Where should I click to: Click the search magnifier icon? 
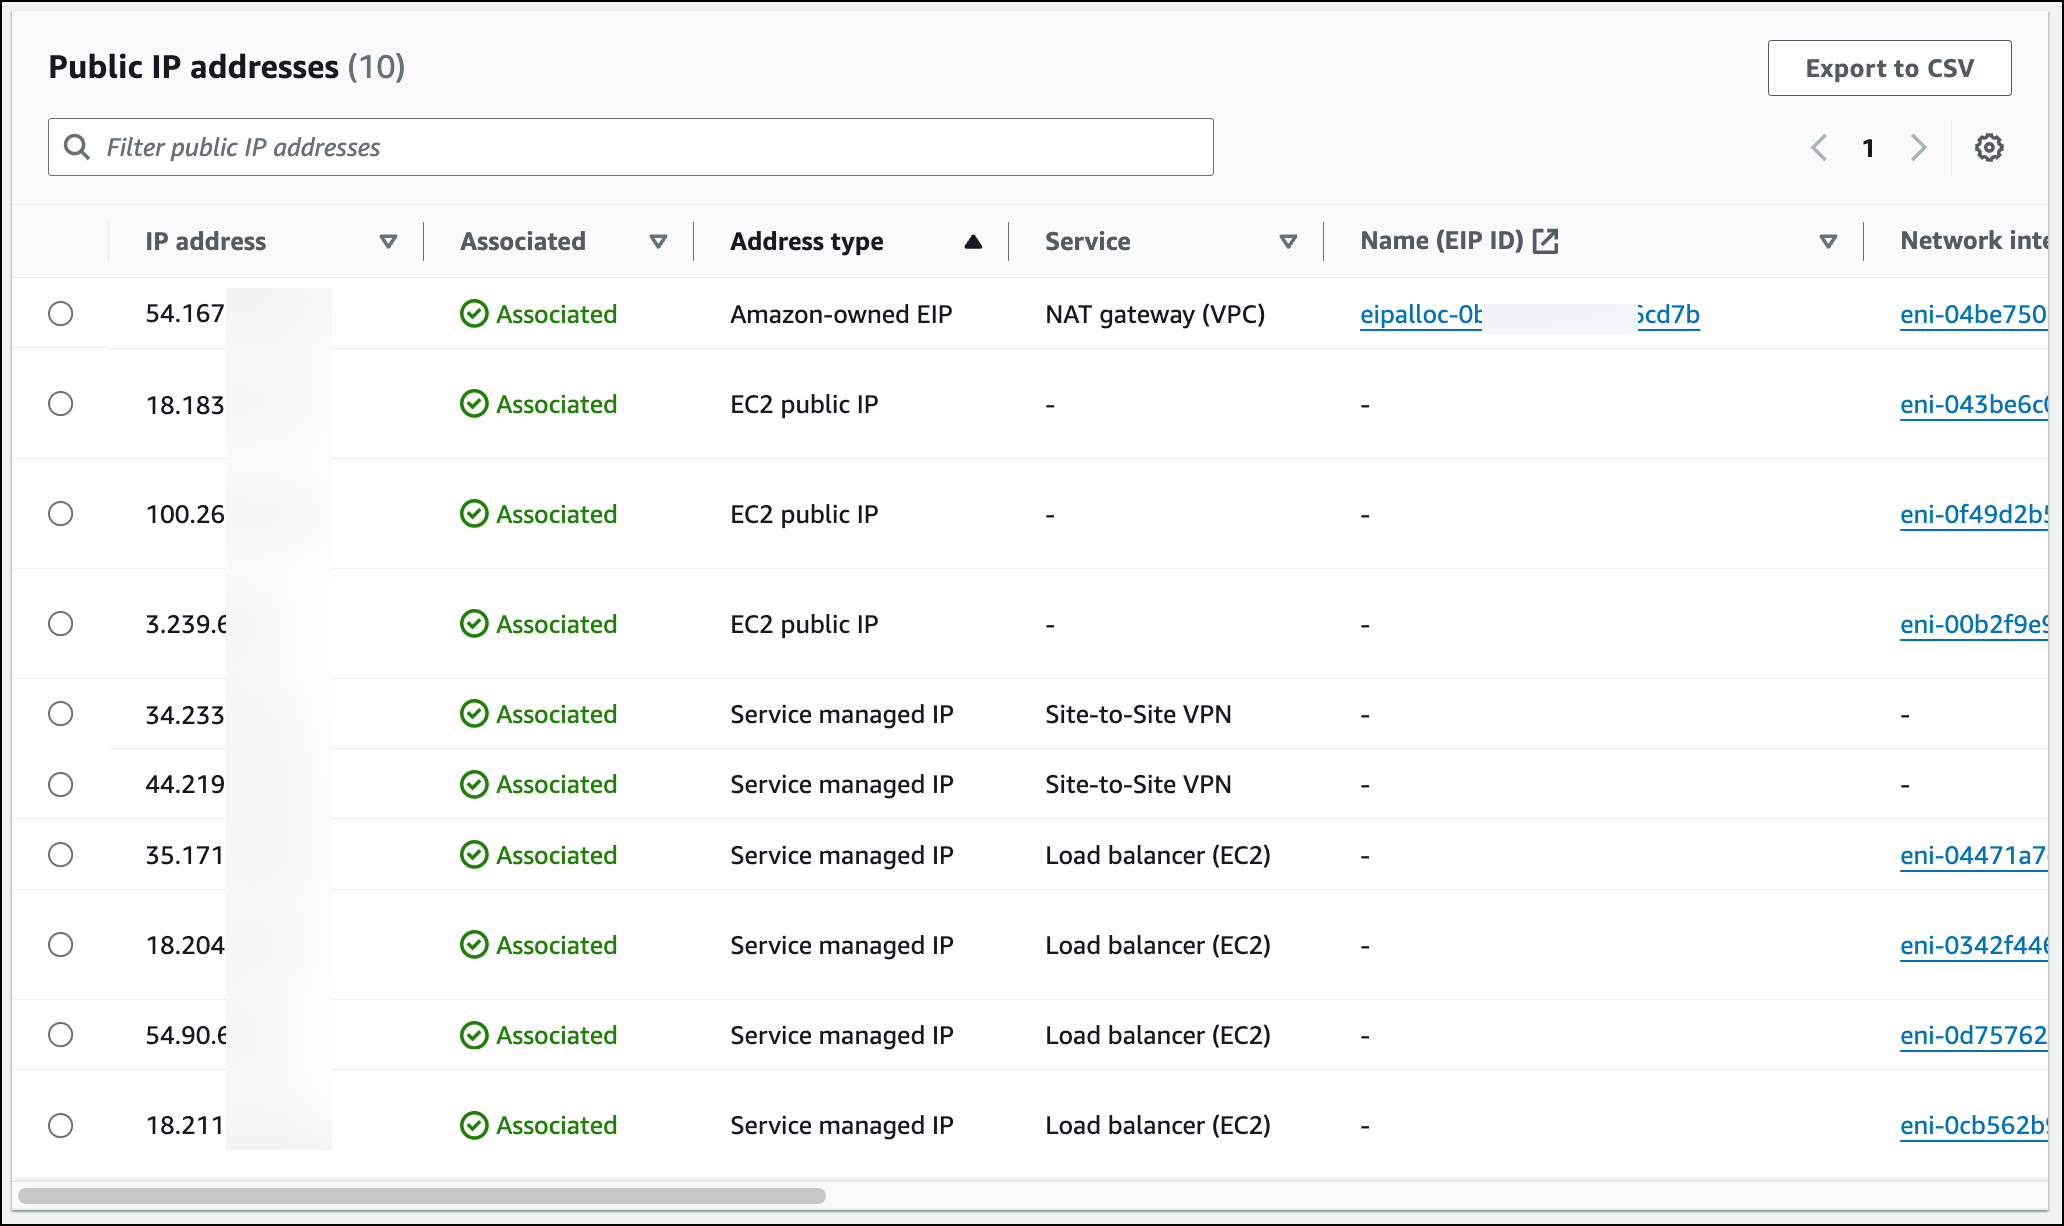77,147
